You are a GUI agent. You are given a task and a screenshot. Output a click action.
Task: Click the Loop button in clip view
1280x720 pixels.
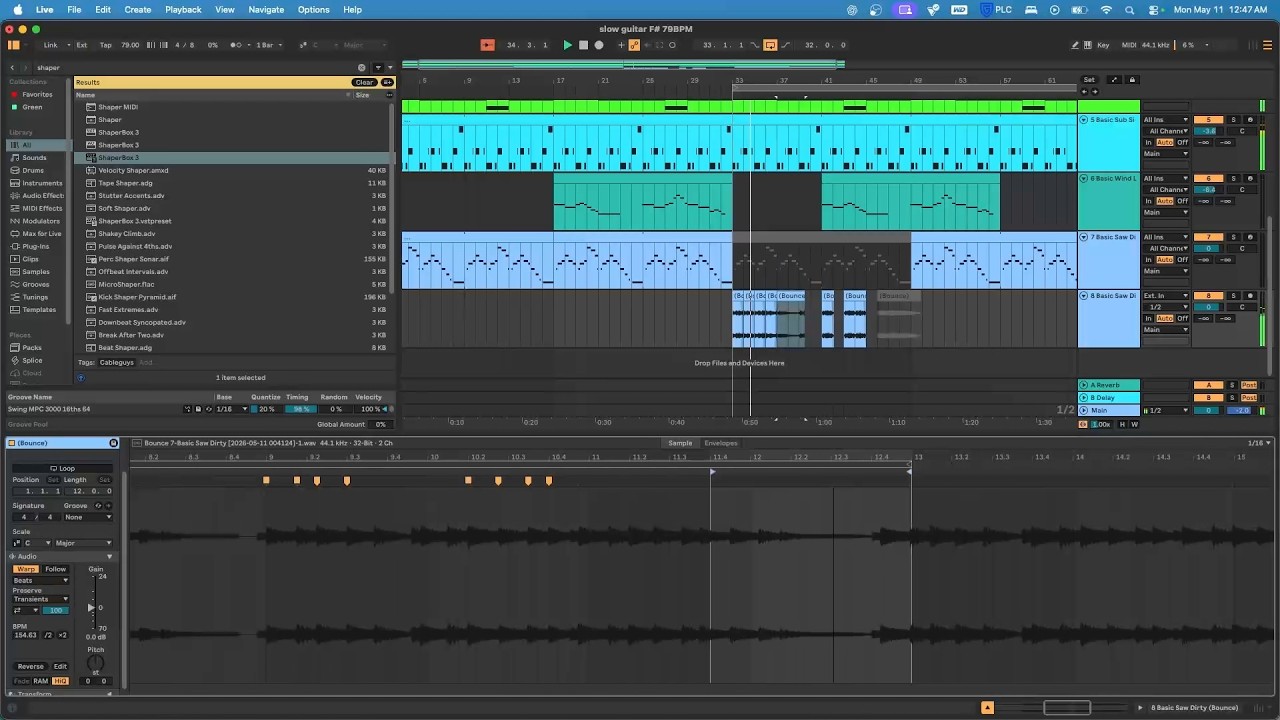[x=62, y=468]
